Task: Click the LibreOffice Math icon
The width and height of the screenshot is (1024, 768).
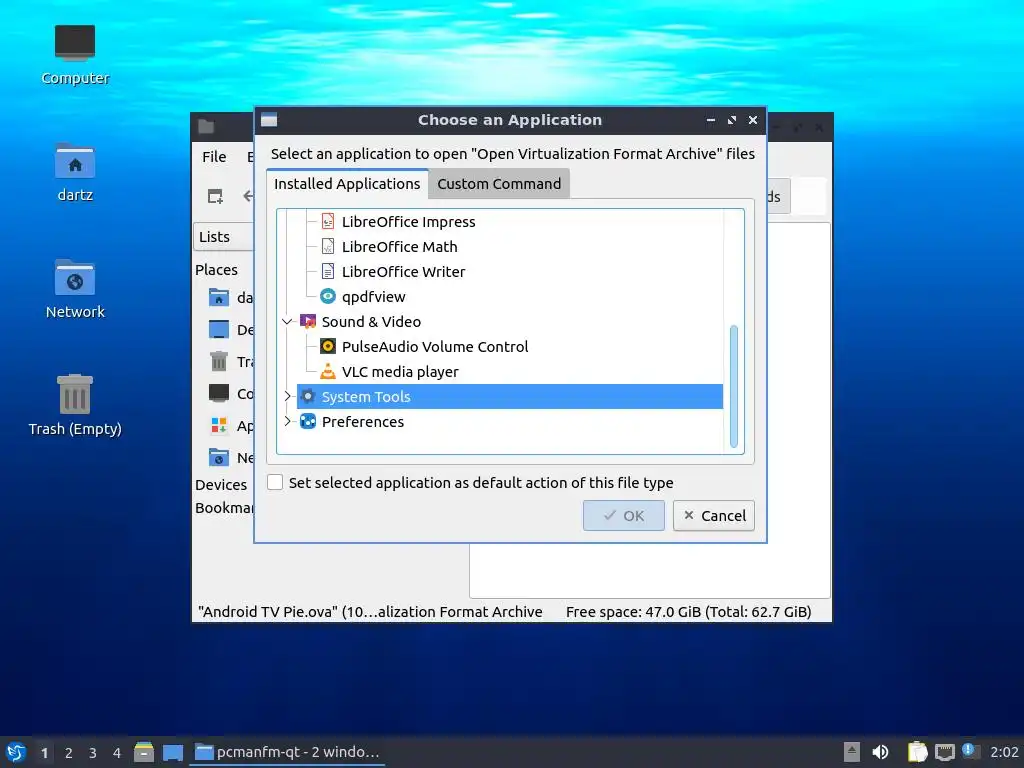Action: (328, 246)
